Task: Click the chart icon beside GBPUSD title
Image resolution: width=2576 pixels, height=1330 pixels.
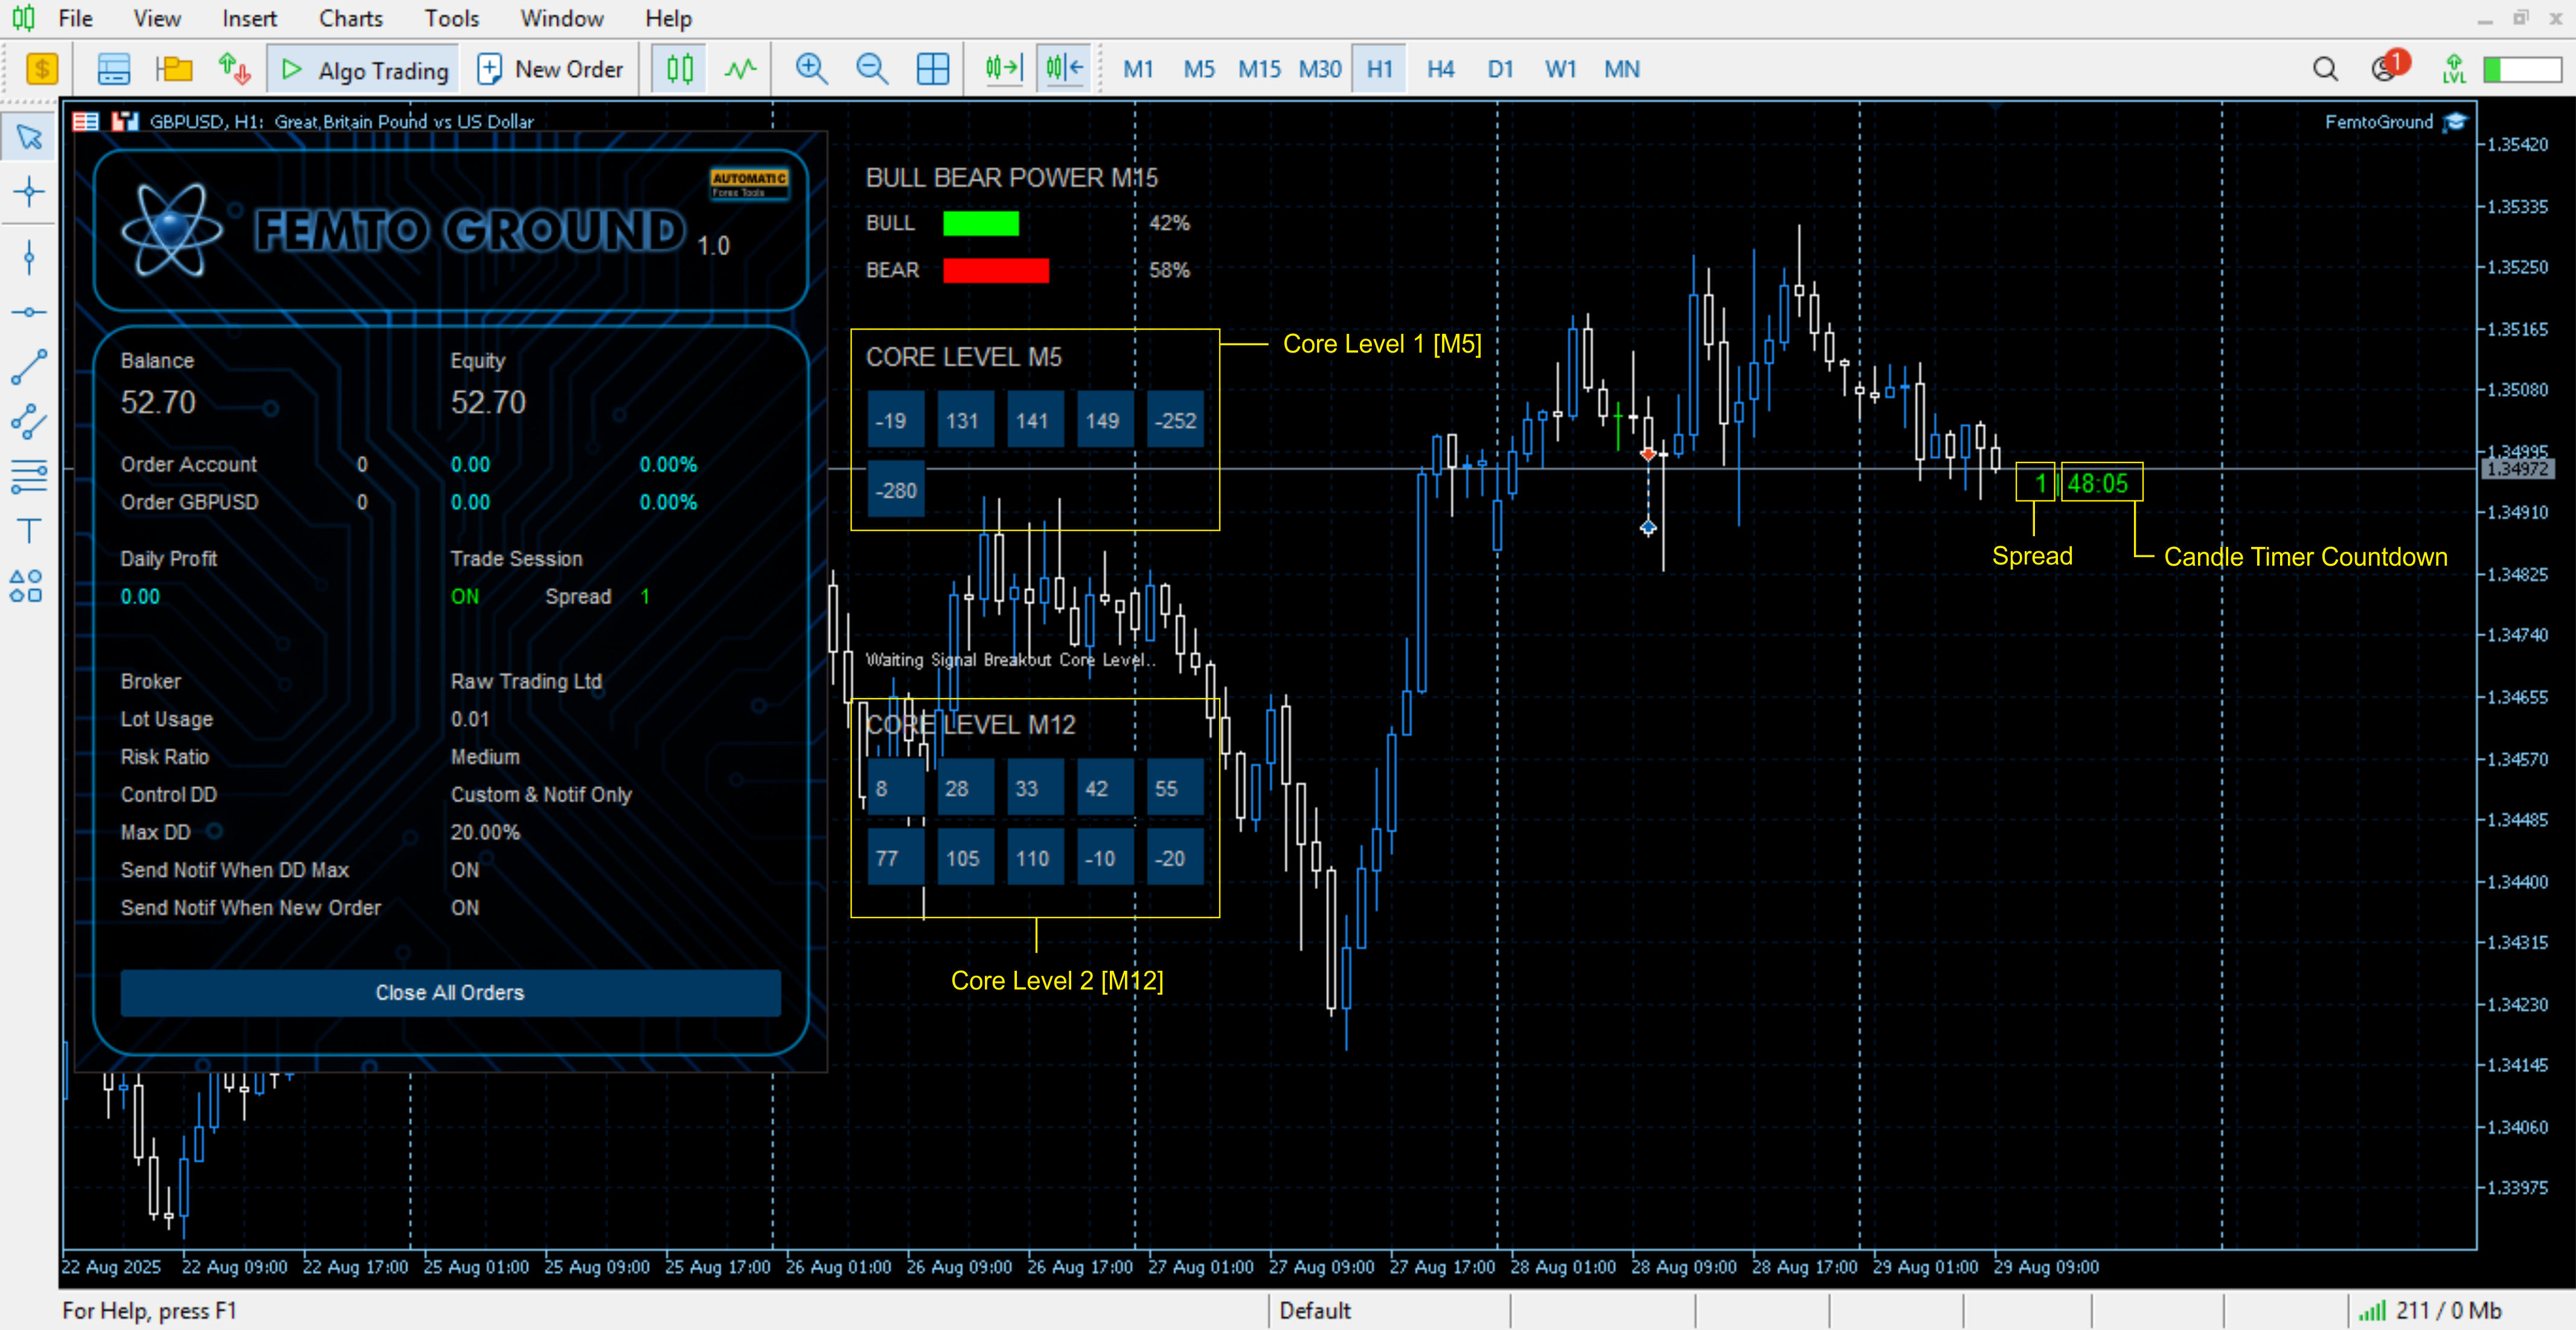Action: pos(125,121)
